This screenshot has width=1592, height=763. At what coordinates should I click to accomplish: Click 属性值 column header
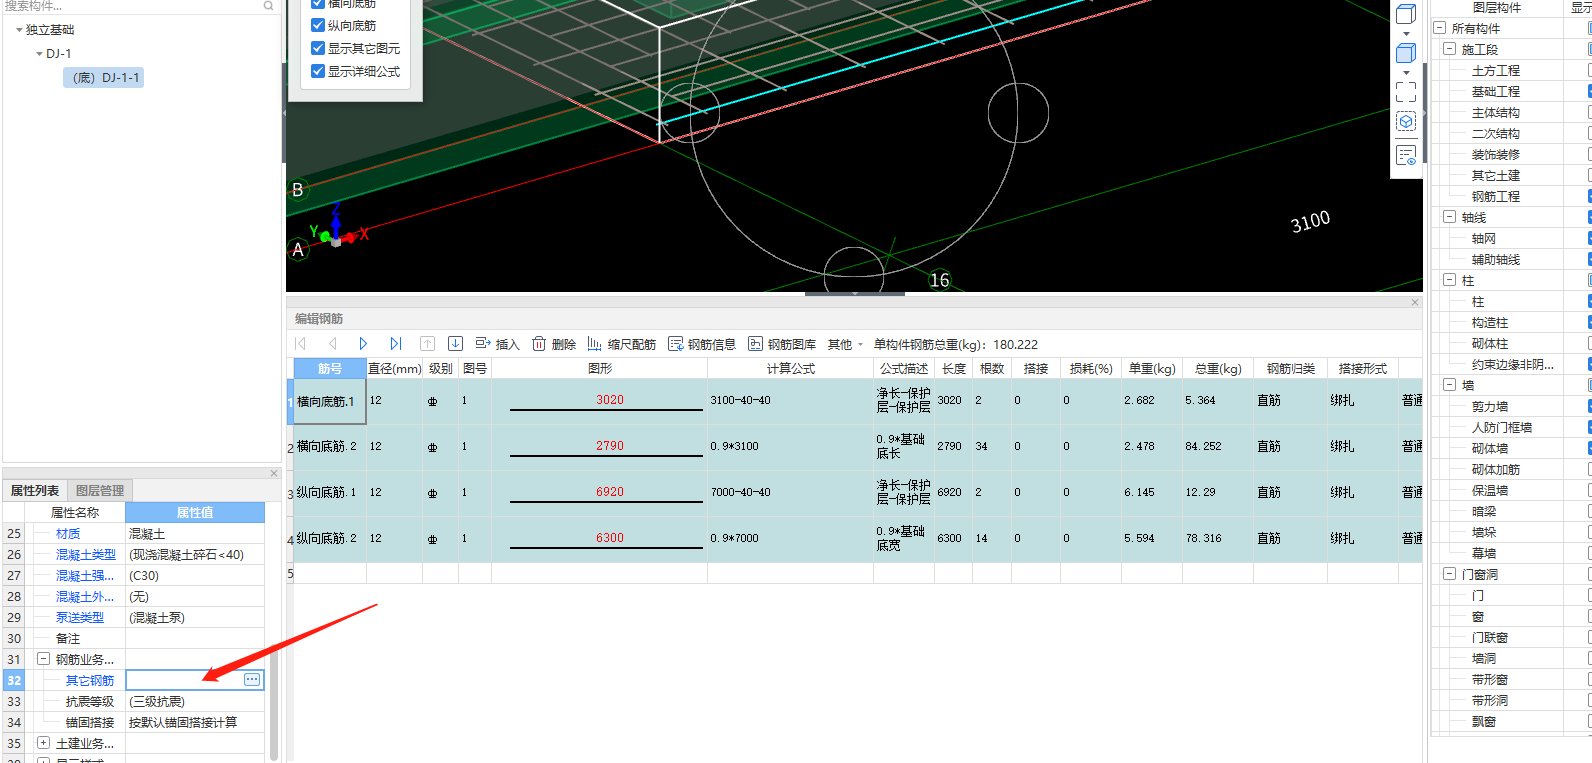(x=195, y=512)
